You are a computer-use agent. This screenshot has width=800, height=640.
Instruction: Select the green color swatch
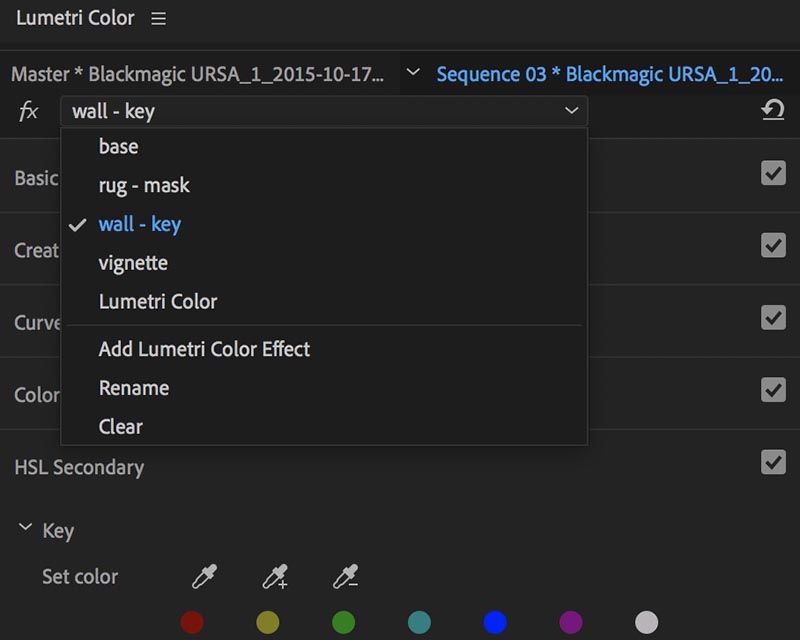343,623
